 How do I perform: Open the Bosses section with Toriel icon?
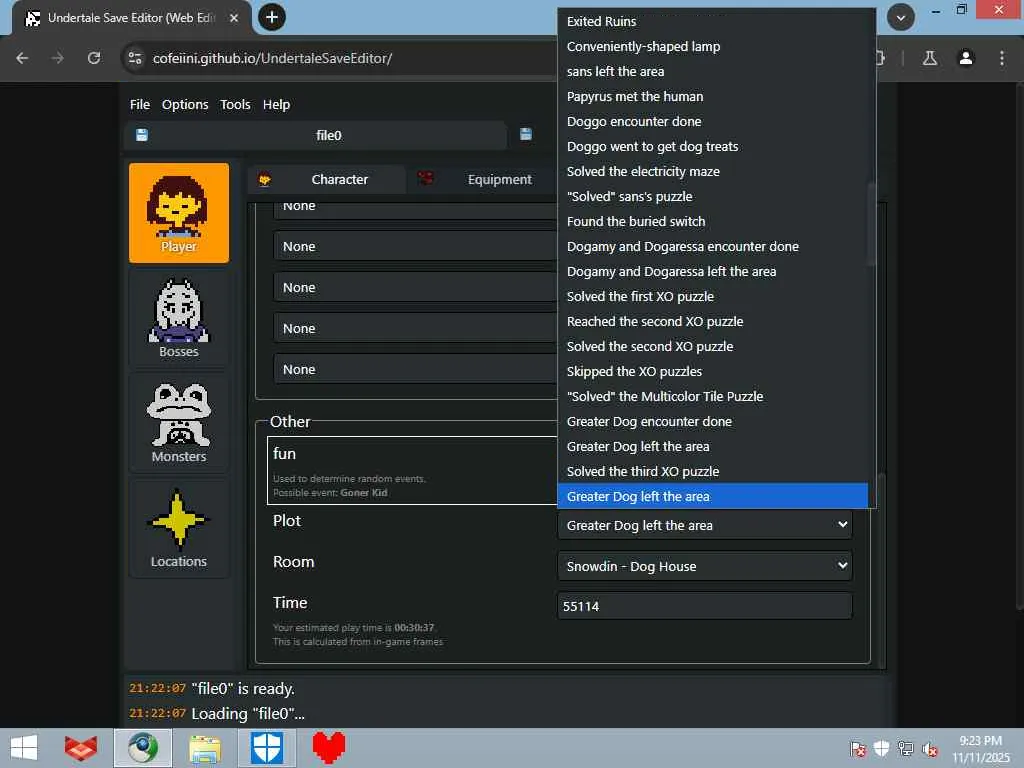pos(179,318)
